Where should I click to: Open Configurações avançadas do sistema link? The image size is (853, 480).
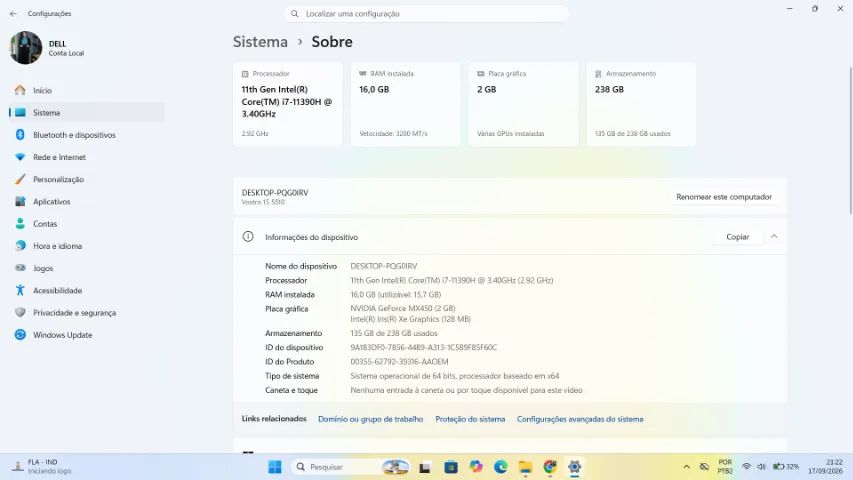coord(580,419)
